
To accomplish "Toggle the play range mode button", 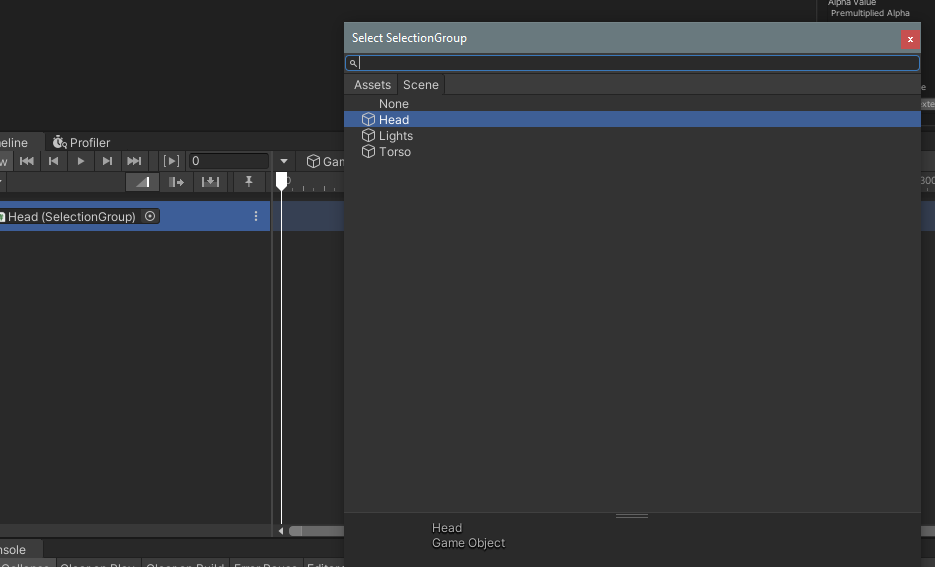I will [172, 161].
